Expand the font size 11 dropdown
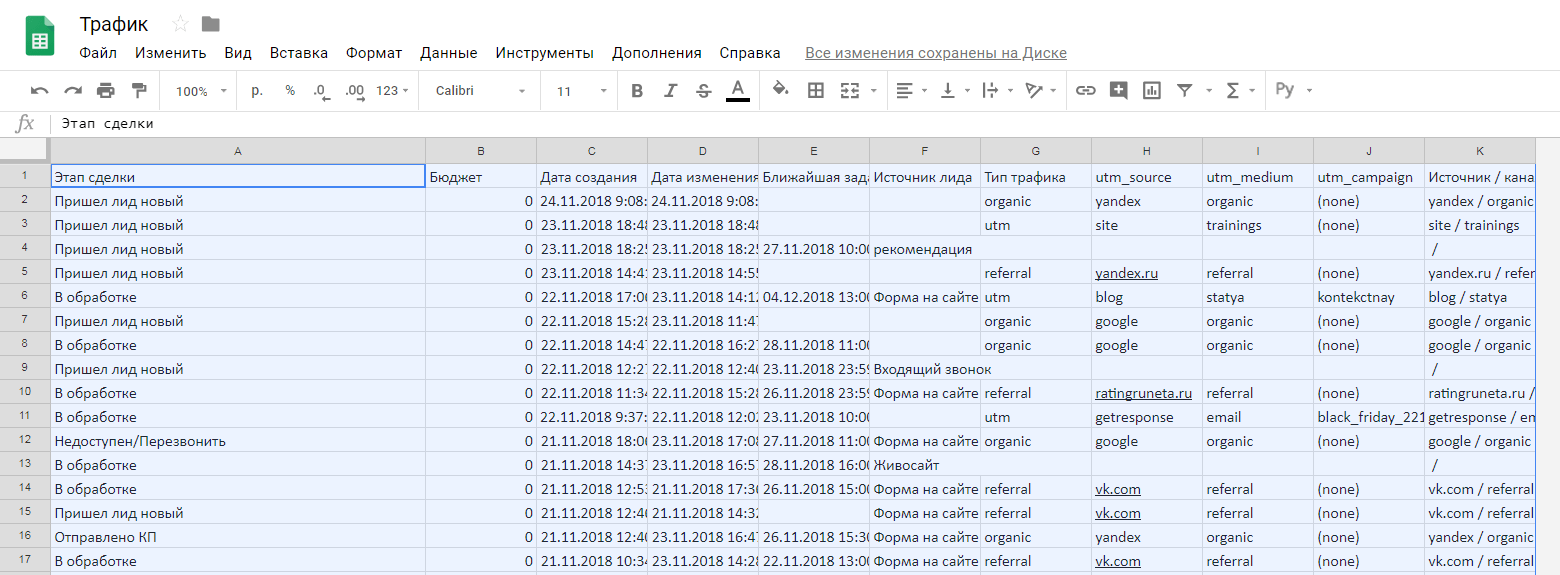The height and width of the screenshot is (575, 1560). click(582, 91)
